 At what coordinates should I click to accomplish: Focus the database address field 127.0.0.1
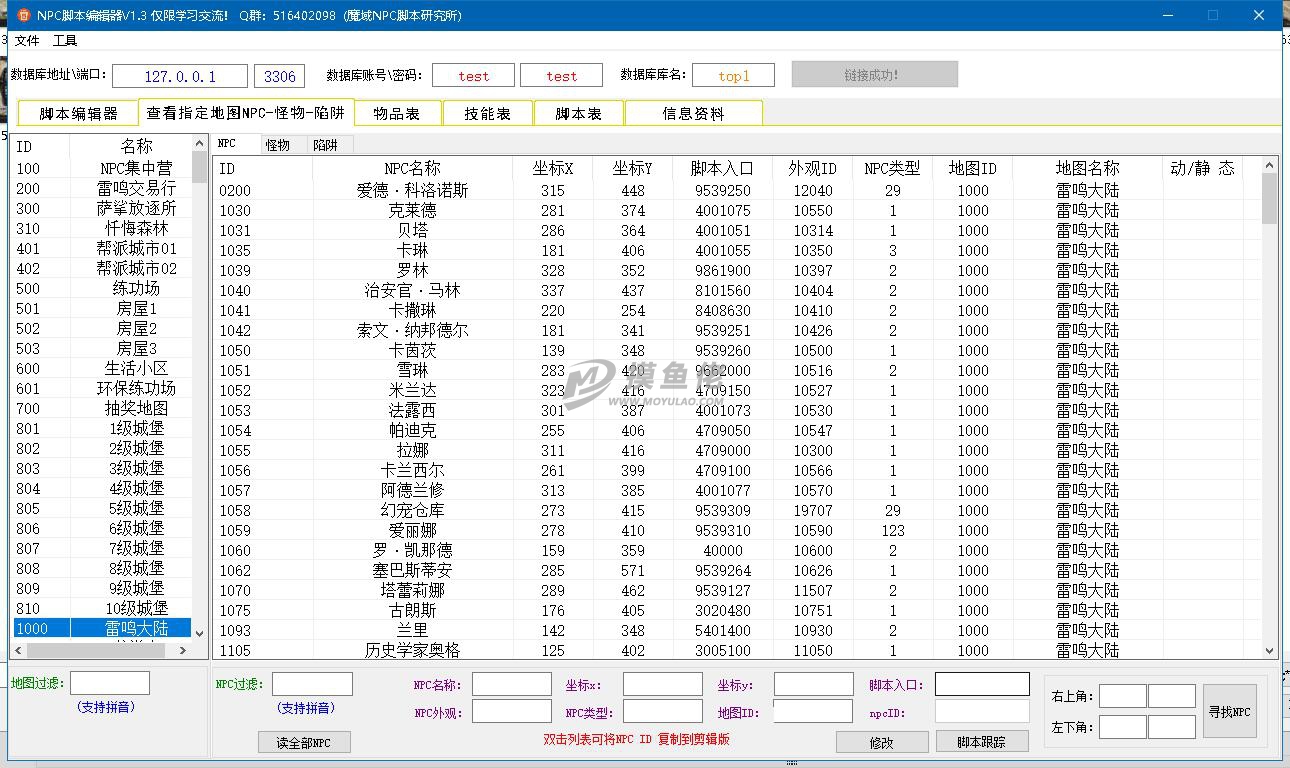[x=180, y=76]
